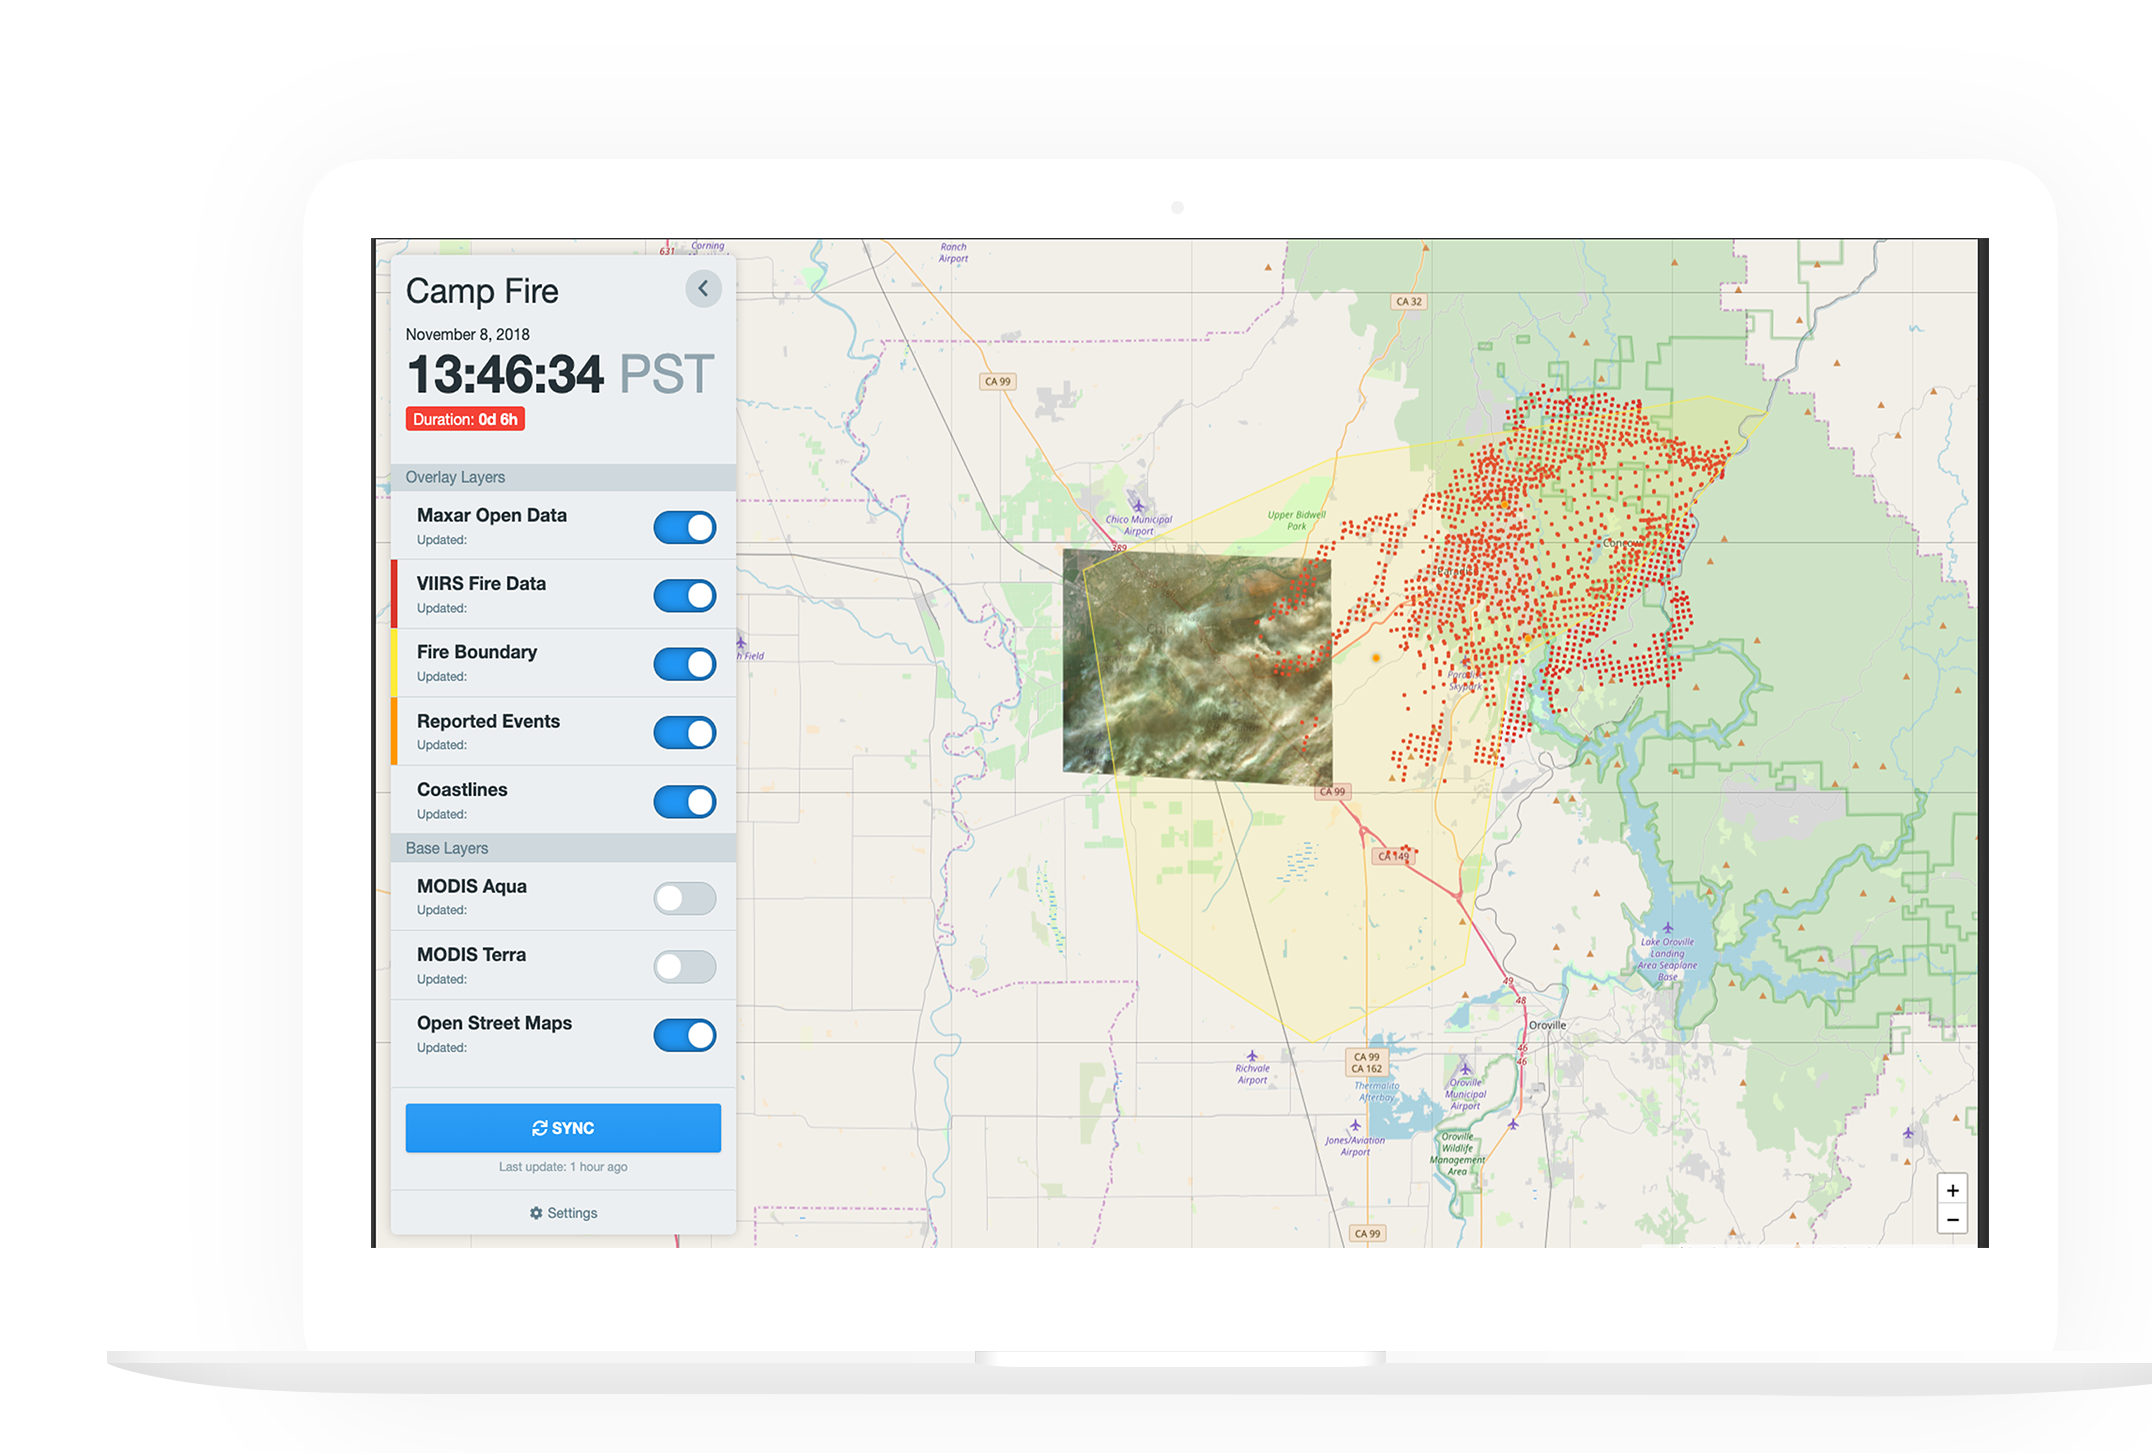Image resolution: width=2152 pixels, height=1453 pixels.
Task: Click the Lake Oroville Landing seaplane icon
Action: coord(1667,928)
